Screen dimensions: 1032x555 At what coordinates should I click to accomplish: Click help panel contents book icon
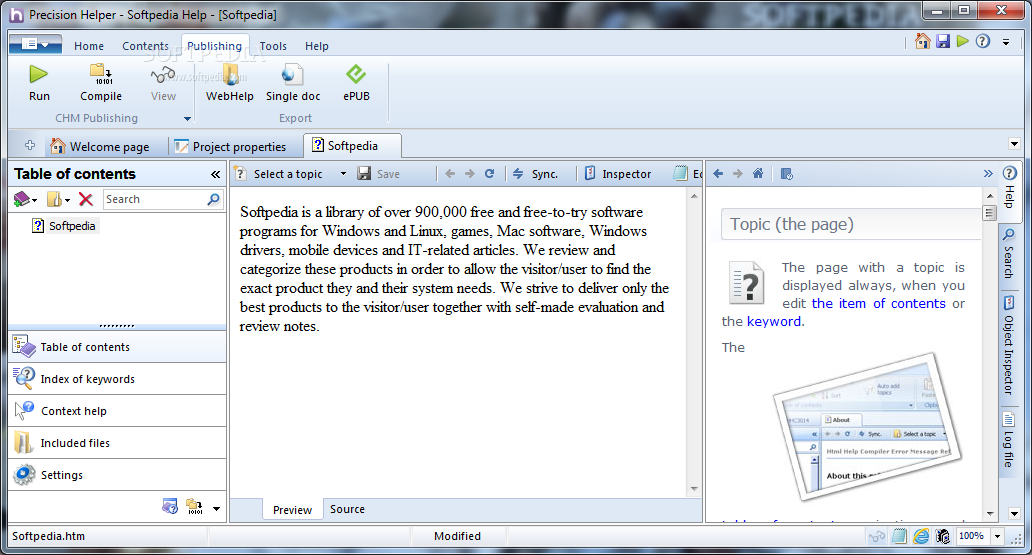point(787,174)
